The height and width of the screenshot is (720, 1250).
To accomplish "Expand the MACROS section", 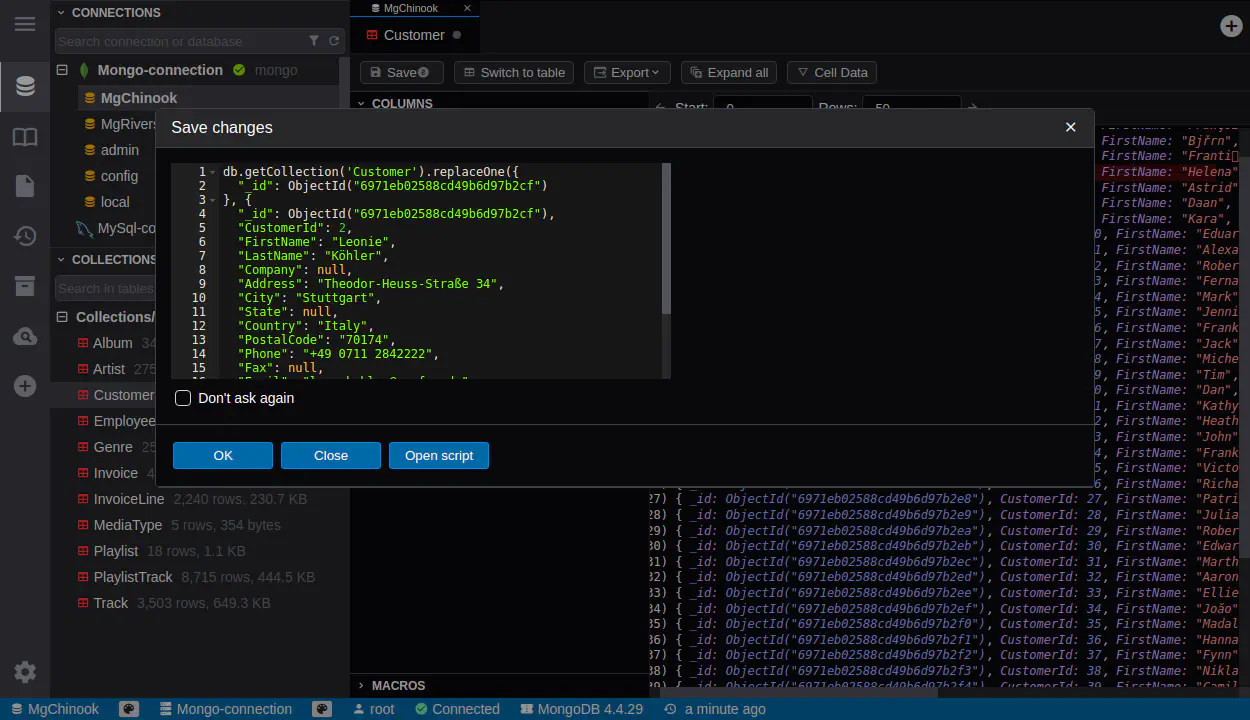I will (361, 686).
